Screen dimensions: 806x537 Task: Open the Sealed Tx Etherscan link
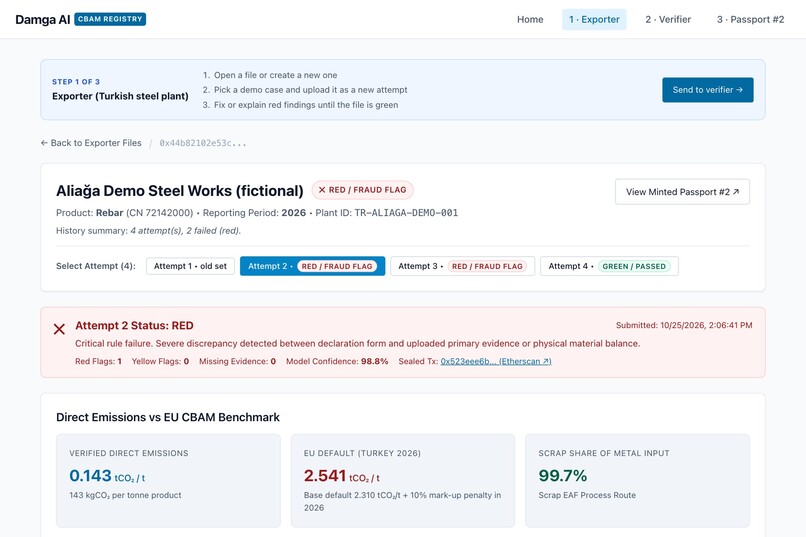496,361
